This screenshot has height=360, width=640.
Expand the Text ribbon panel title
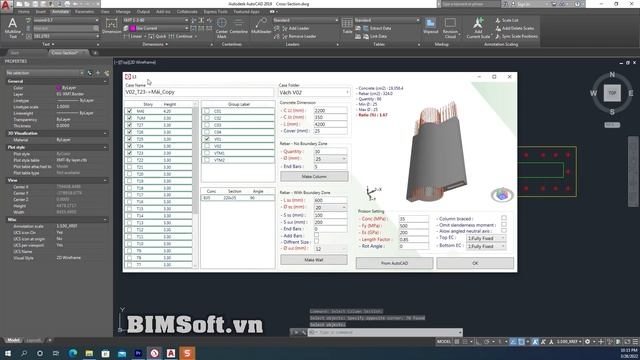[48, 44]
